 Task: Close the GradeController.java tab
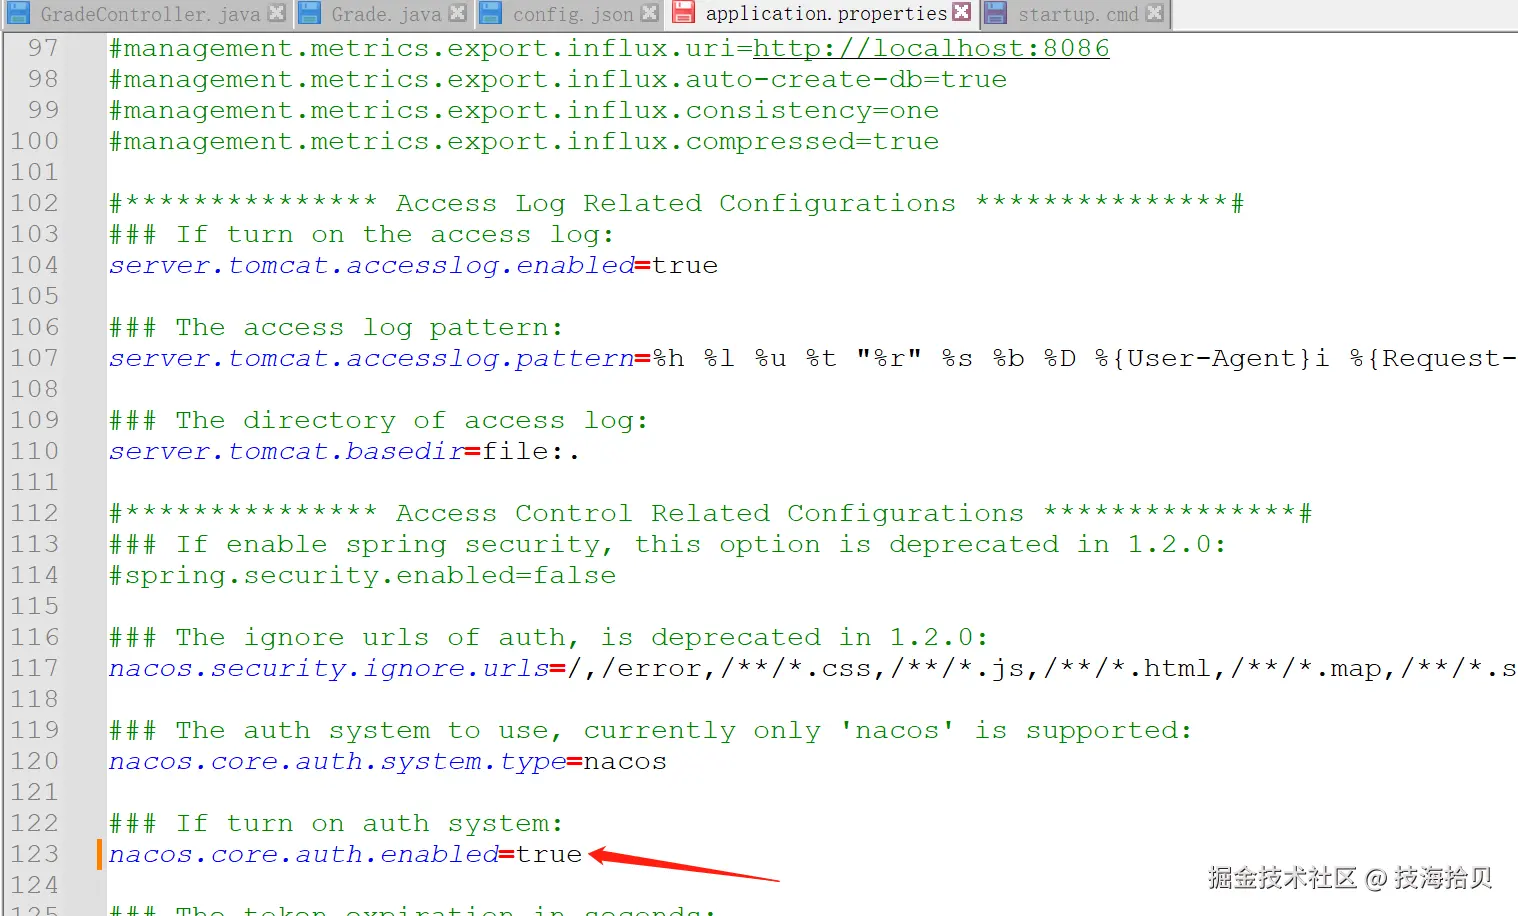[277, 13]
